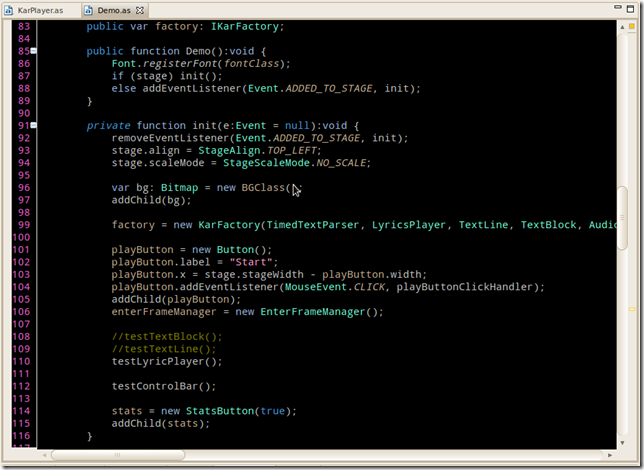The image size is (644, 470).
Task: Click stage.stageWidth on line 103
Action: tap(254, 274)
